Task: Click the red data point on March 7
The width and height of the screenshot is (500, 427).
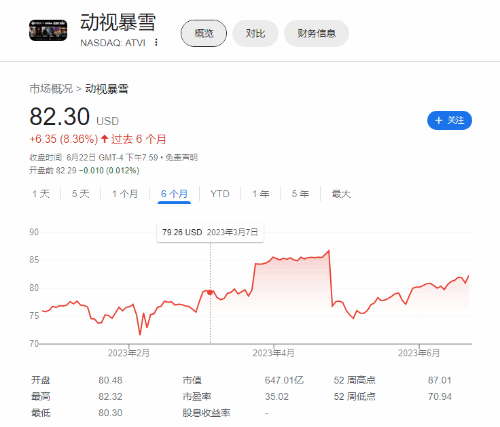Action: pyautogui.click(x=210, y=292)
